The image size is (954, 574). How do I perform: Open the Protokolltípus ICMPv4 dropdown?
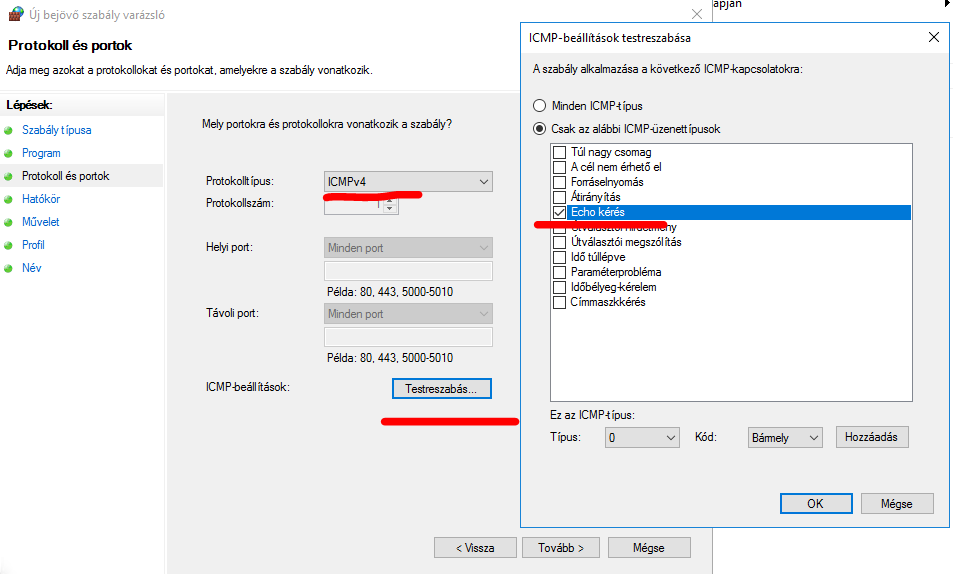click(x=408, y=182)
